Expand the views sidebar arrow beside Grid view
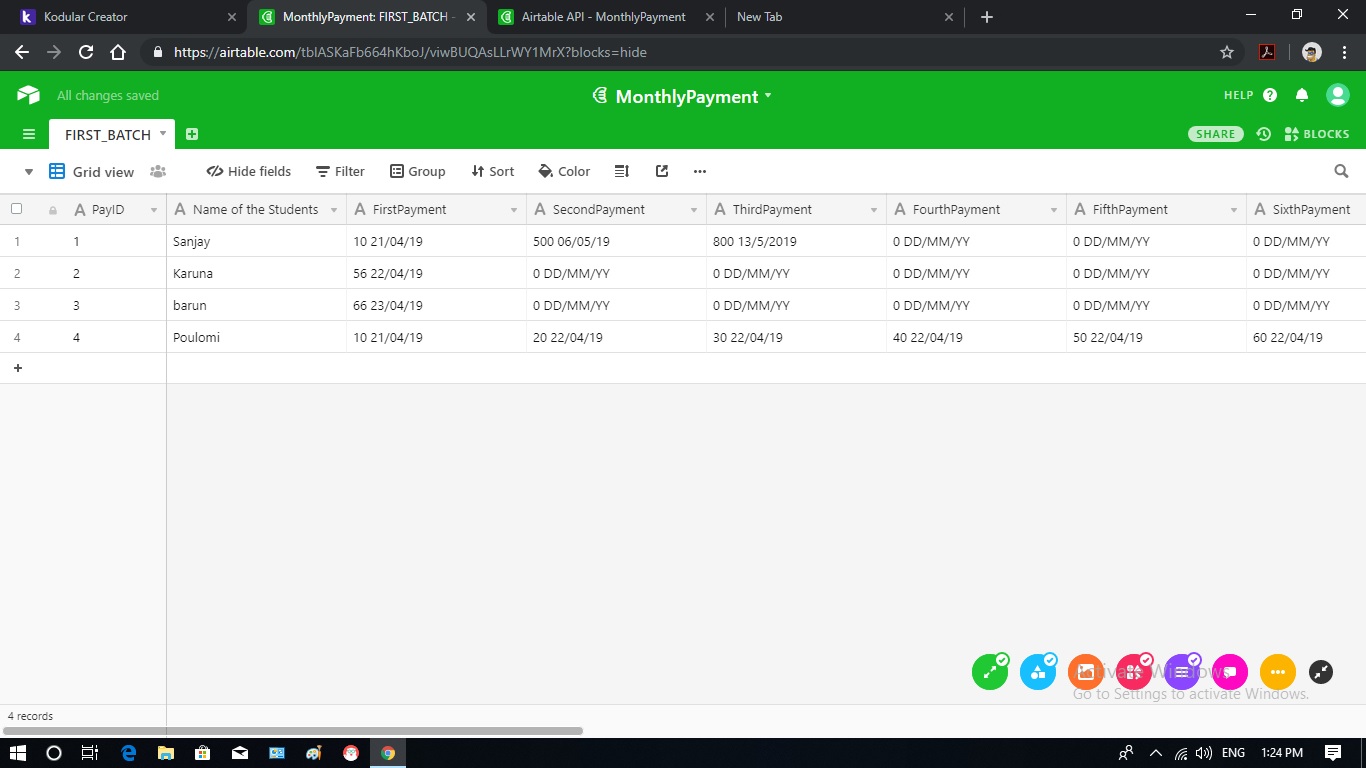Screen dimensions: 1366x768 coord(29,172)
